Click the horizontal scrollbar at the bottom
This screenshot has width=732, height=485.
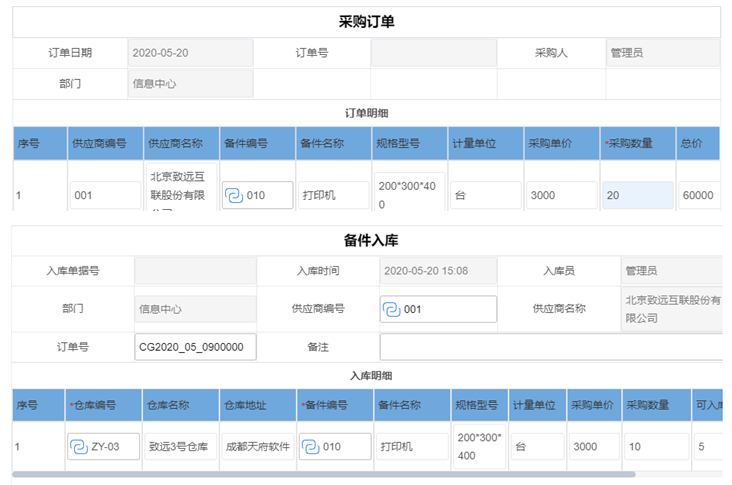pos(320,474)
